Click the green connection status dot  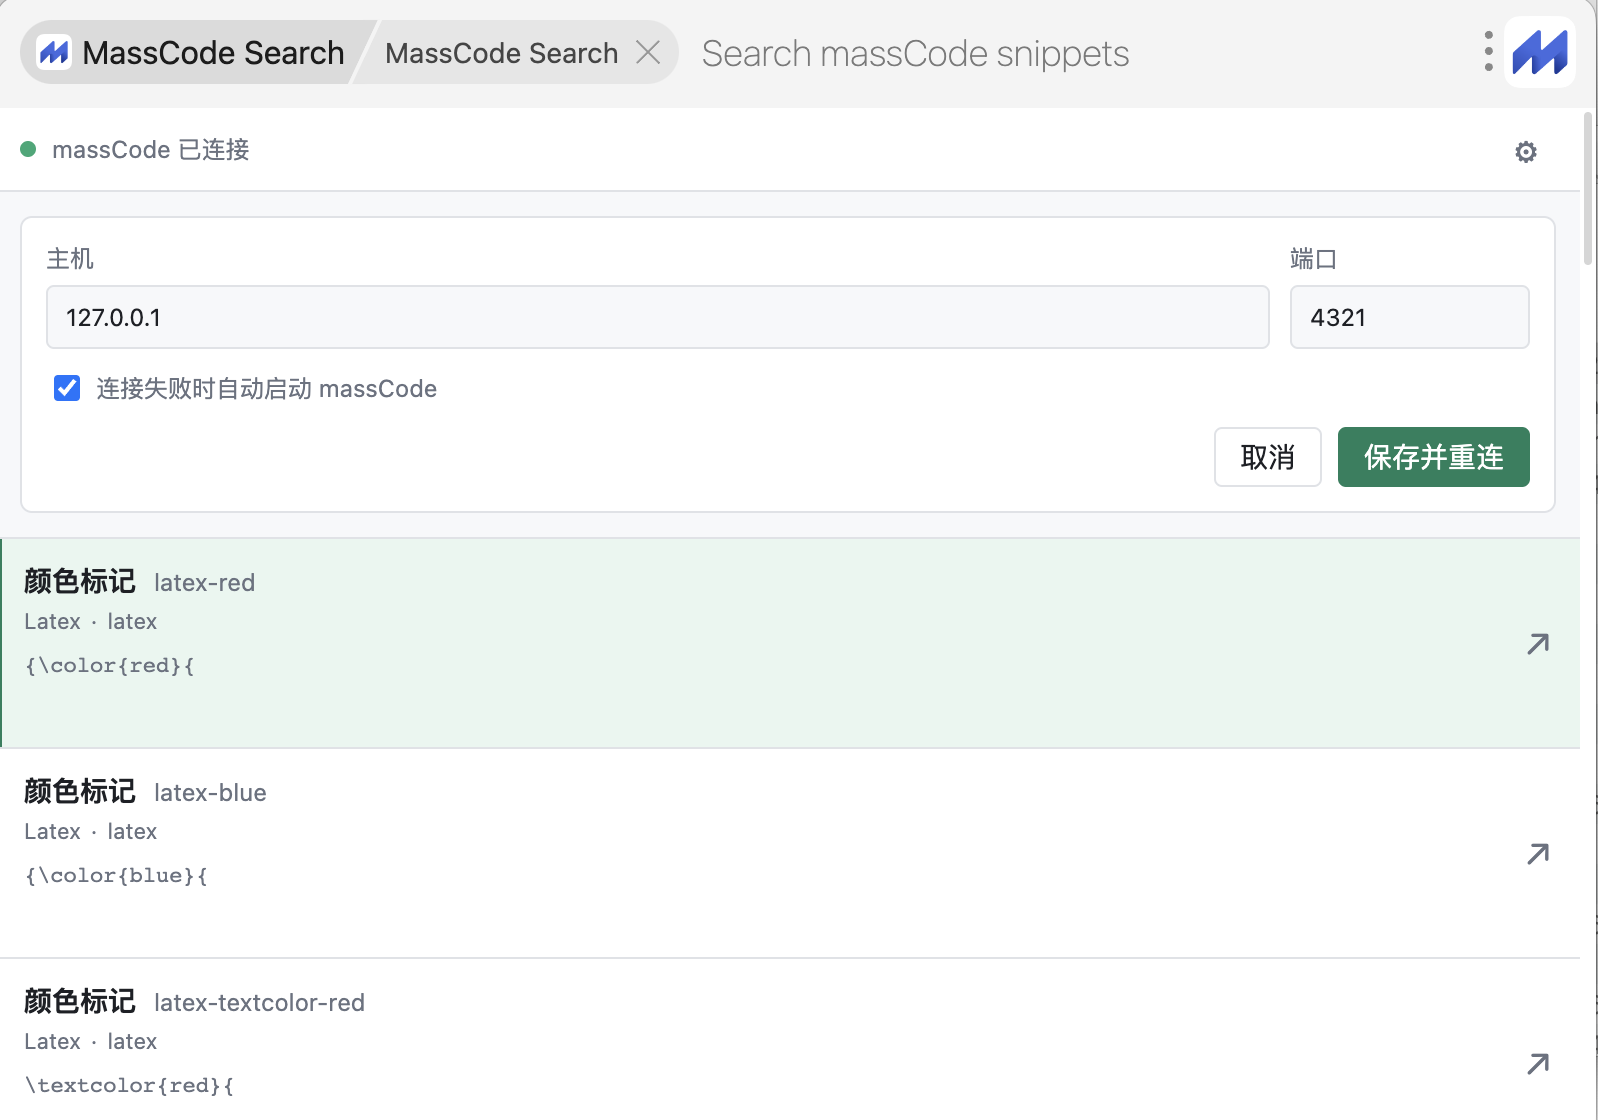28,149
